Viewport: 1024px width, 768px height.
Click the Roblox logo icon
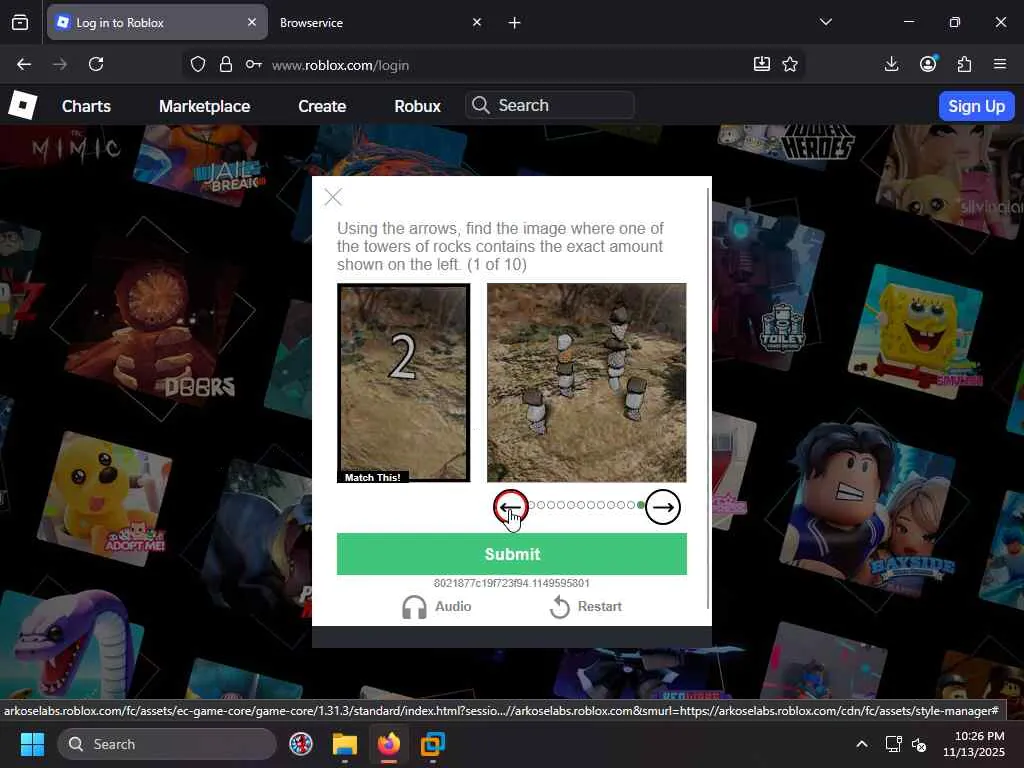(x=23, y=106)
